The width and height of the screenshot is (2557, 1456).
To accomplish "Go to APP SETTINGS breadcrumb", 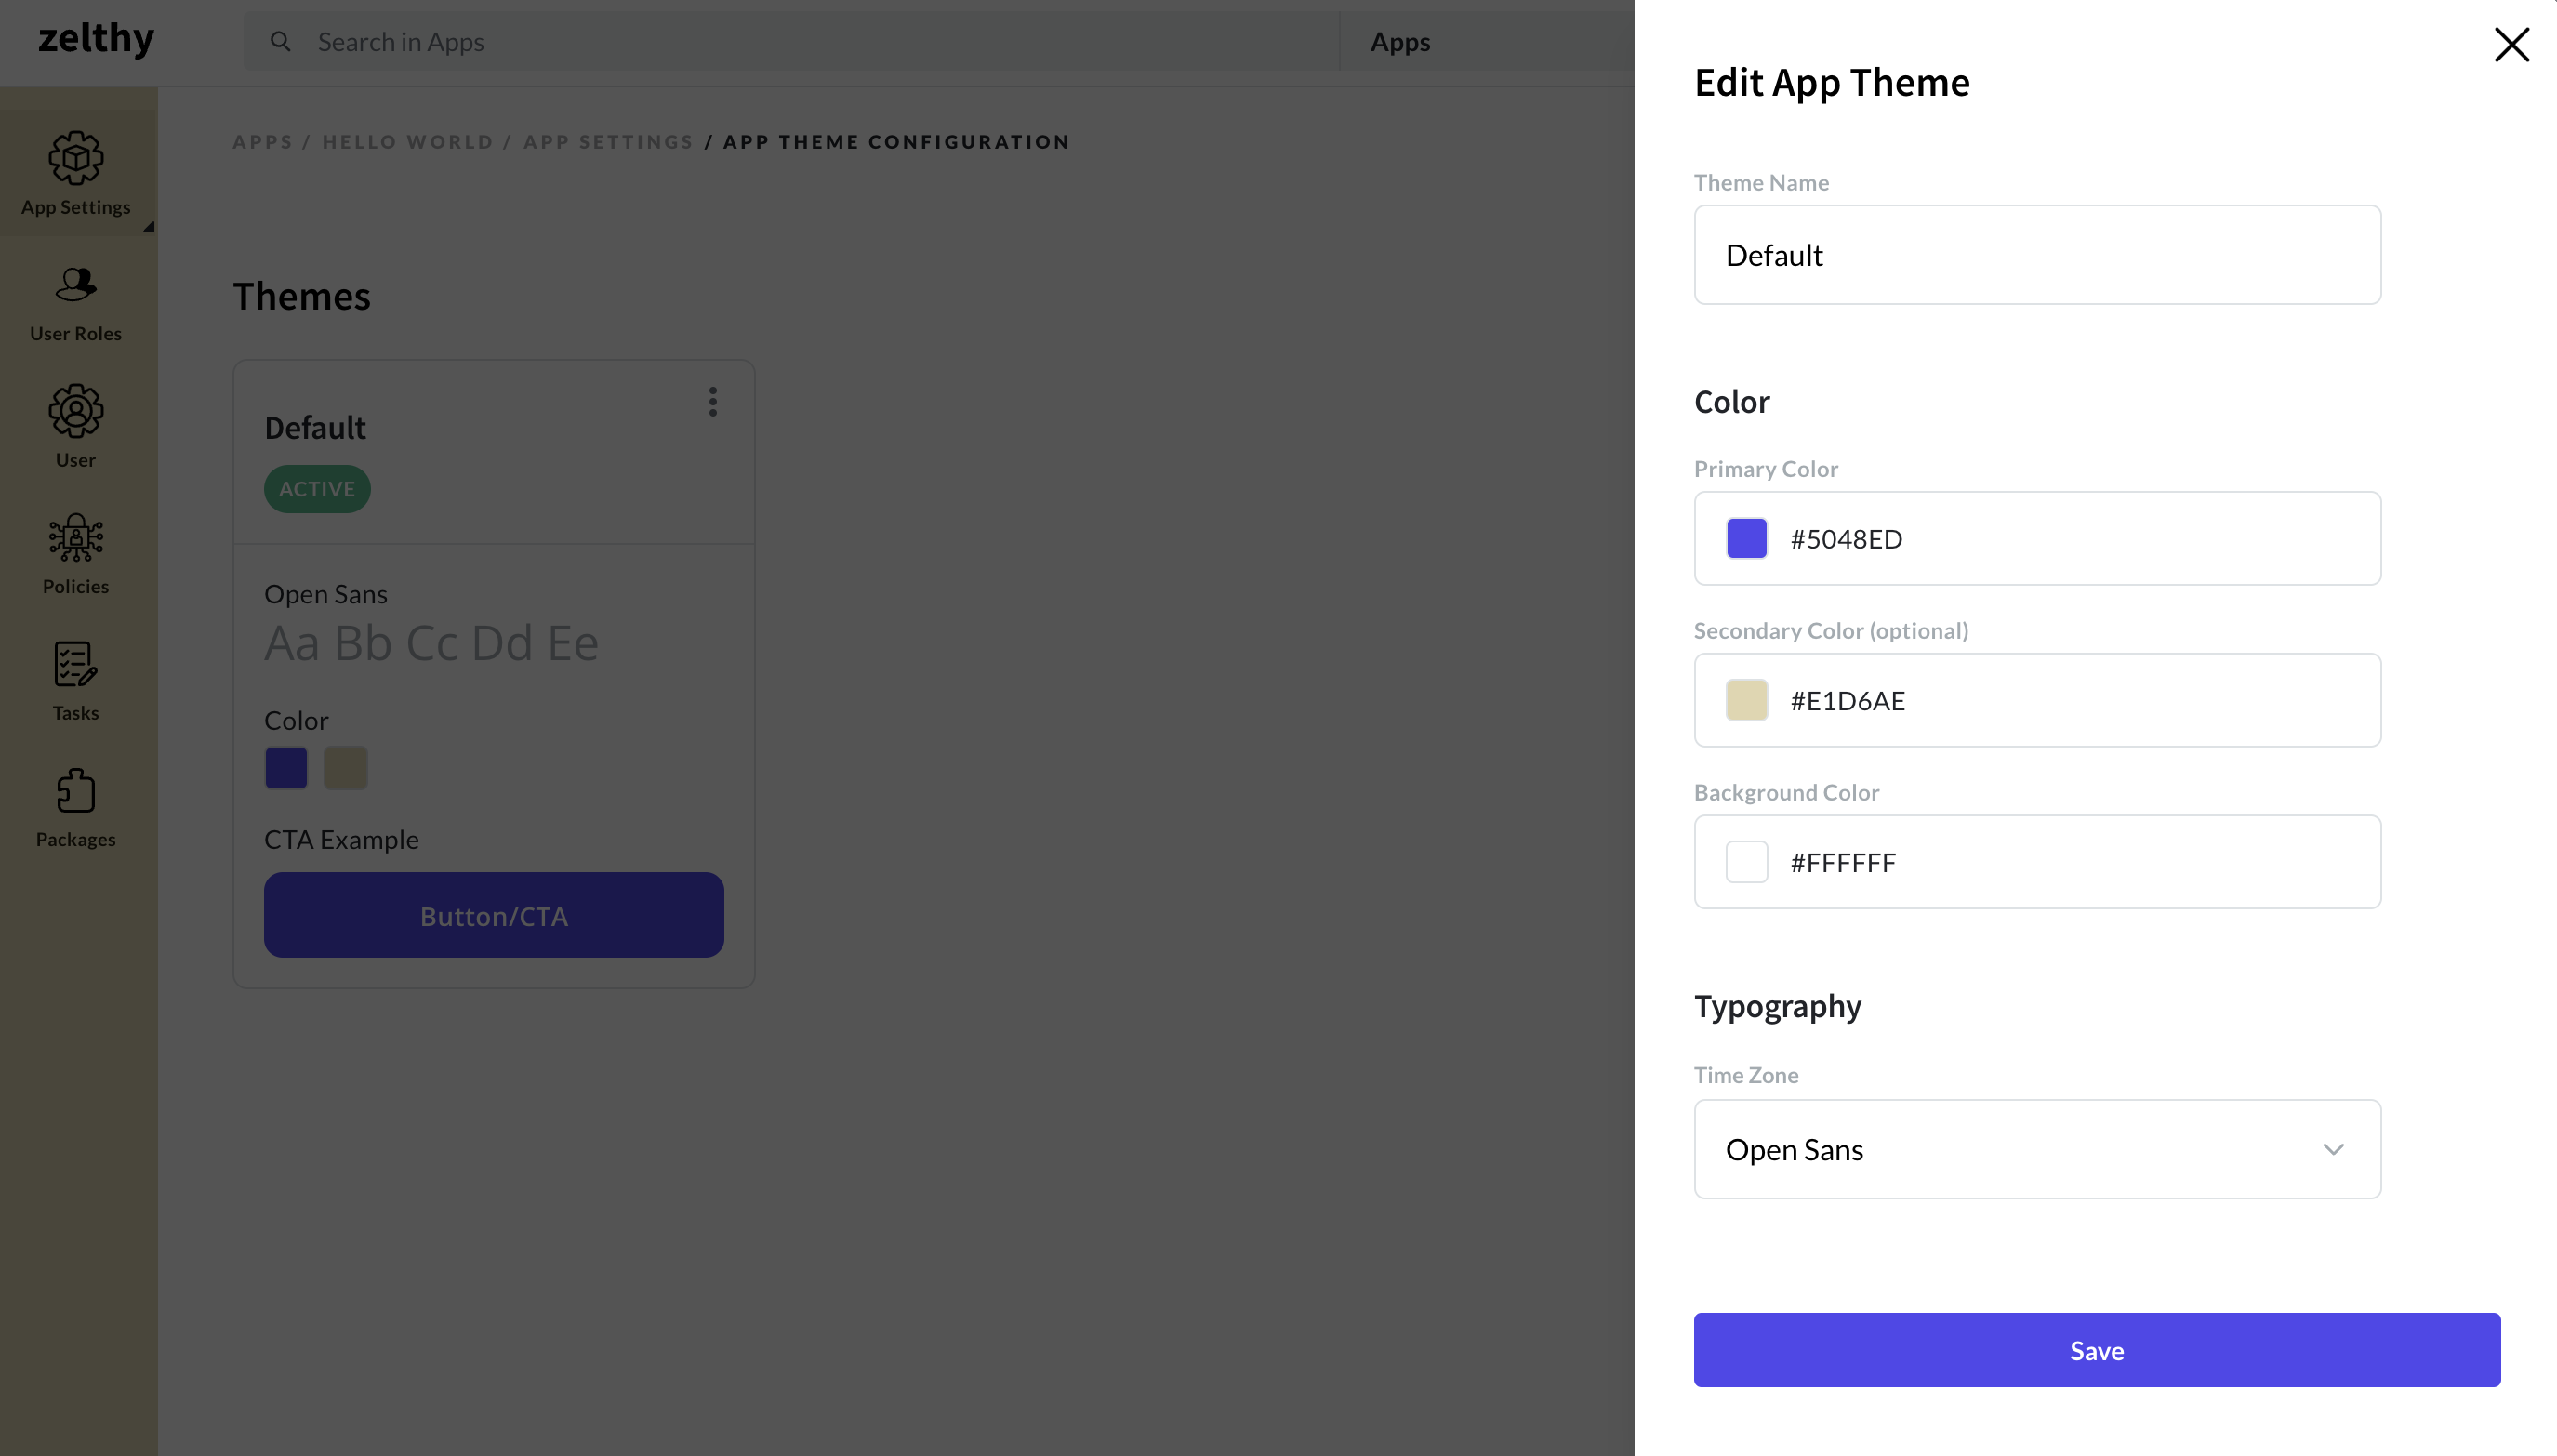I will pyautogui.click(x=608, y=142).
